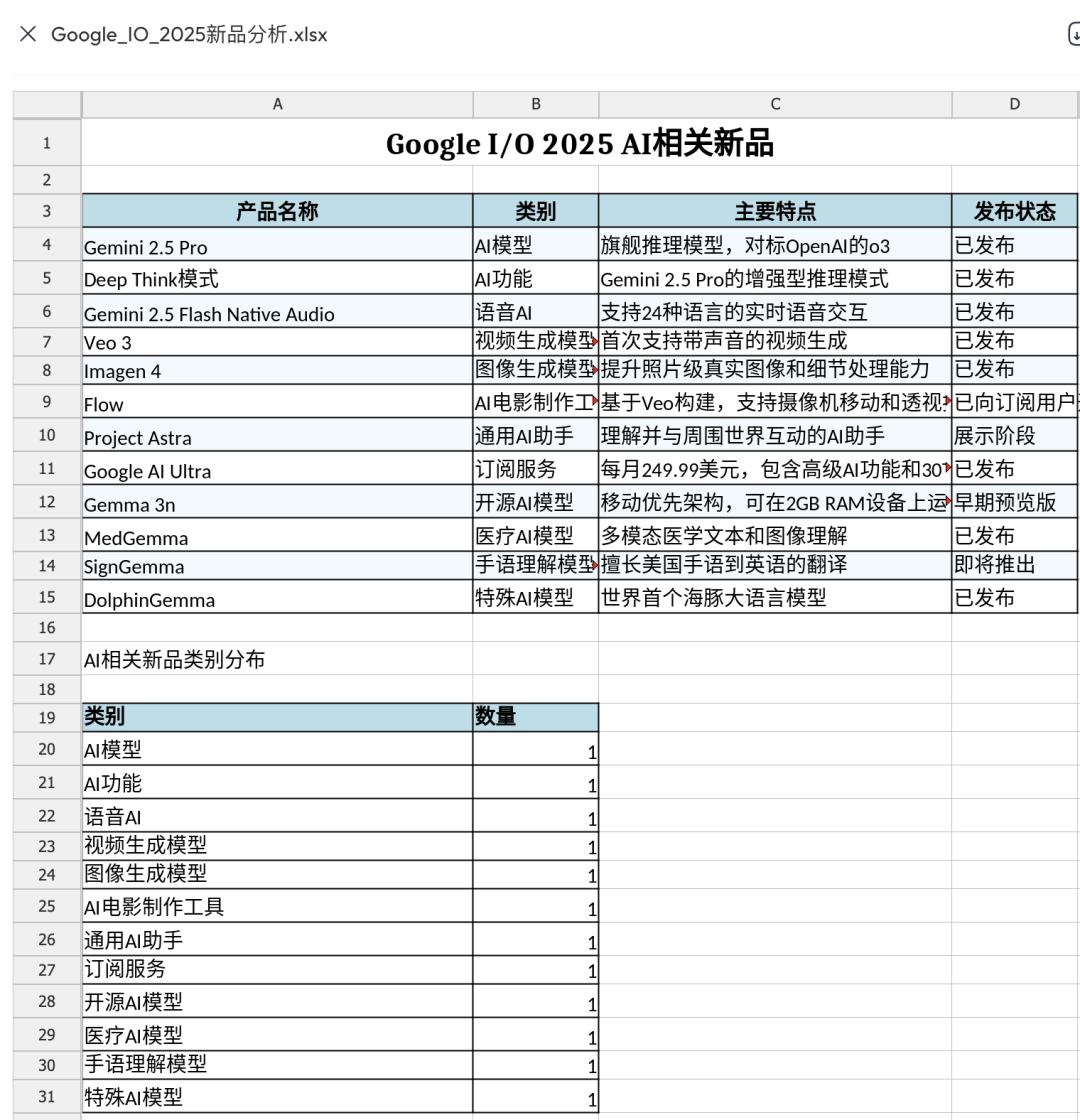The width and height of the screenshot is (1080, 1120).
Task: Select the 早期预览版 status cell
Action: pyautogui.click(x=1014, y=501)
